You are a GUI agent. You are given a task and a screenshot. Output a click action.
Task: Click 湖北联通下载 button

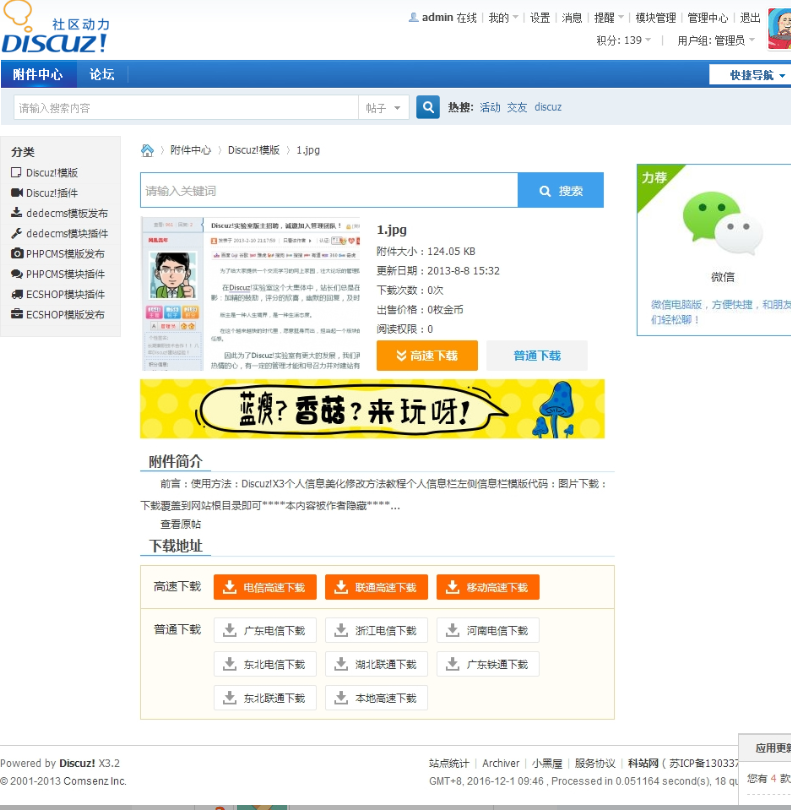coord(376,664)
